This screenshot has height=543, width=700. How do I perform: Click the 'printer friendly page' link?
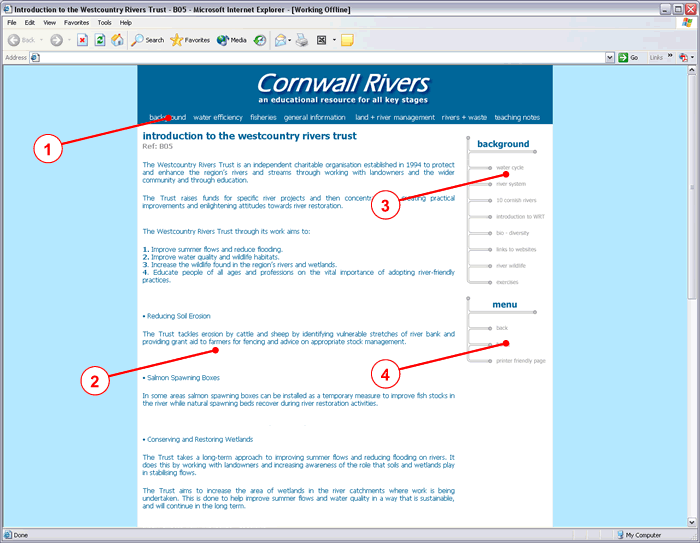coord(520,360)
